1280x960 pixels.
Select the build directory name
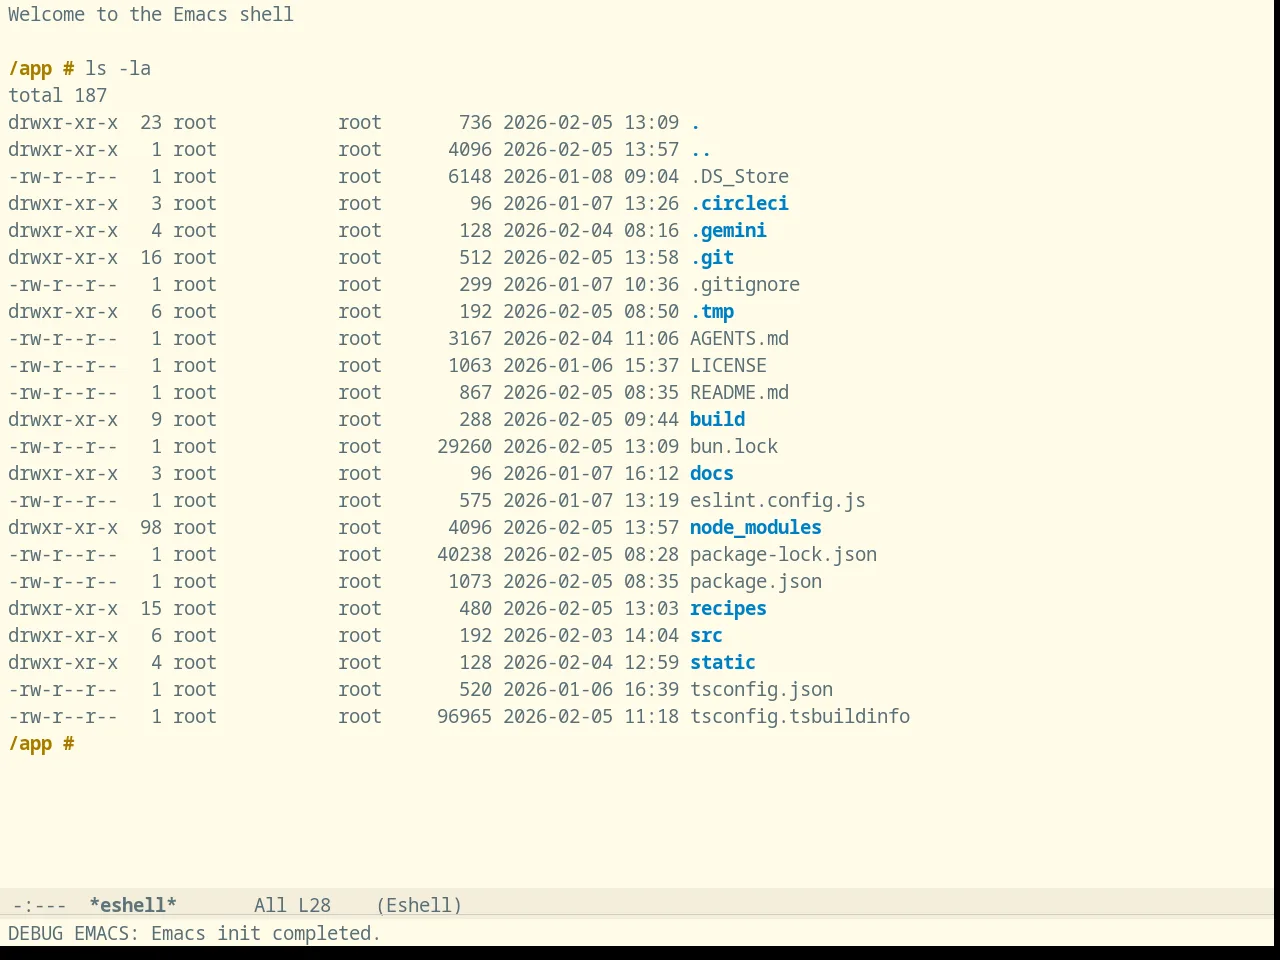point(717,419)
